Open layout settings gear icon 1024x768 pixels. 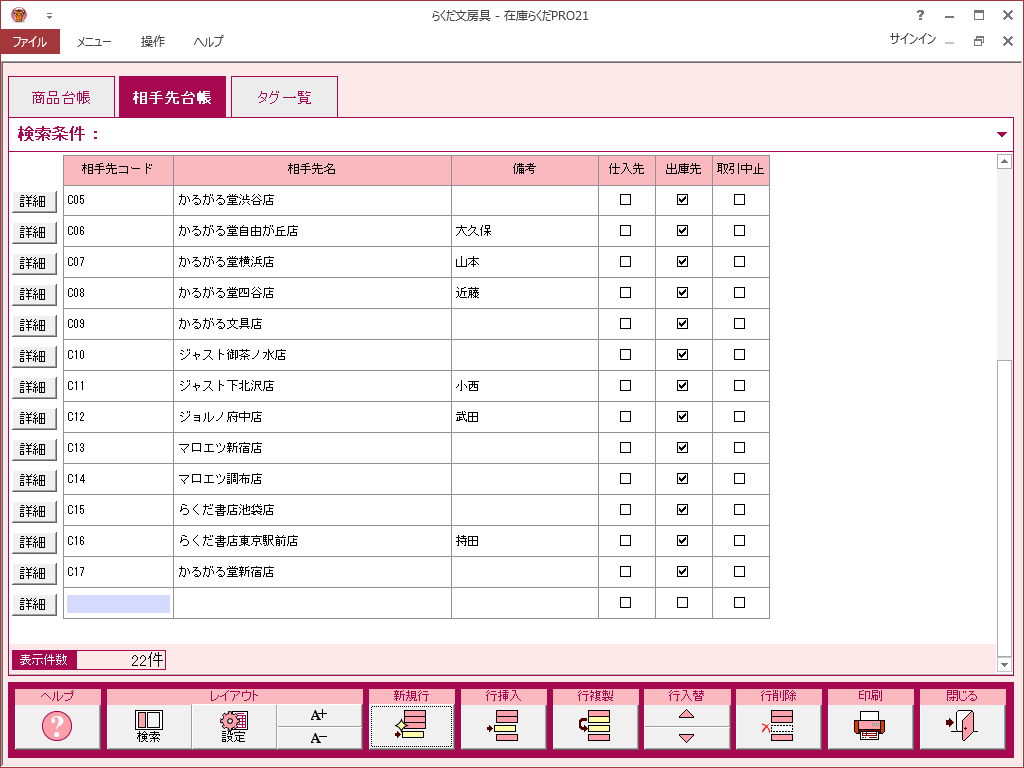pyautogui.click(x=234, y=726)
